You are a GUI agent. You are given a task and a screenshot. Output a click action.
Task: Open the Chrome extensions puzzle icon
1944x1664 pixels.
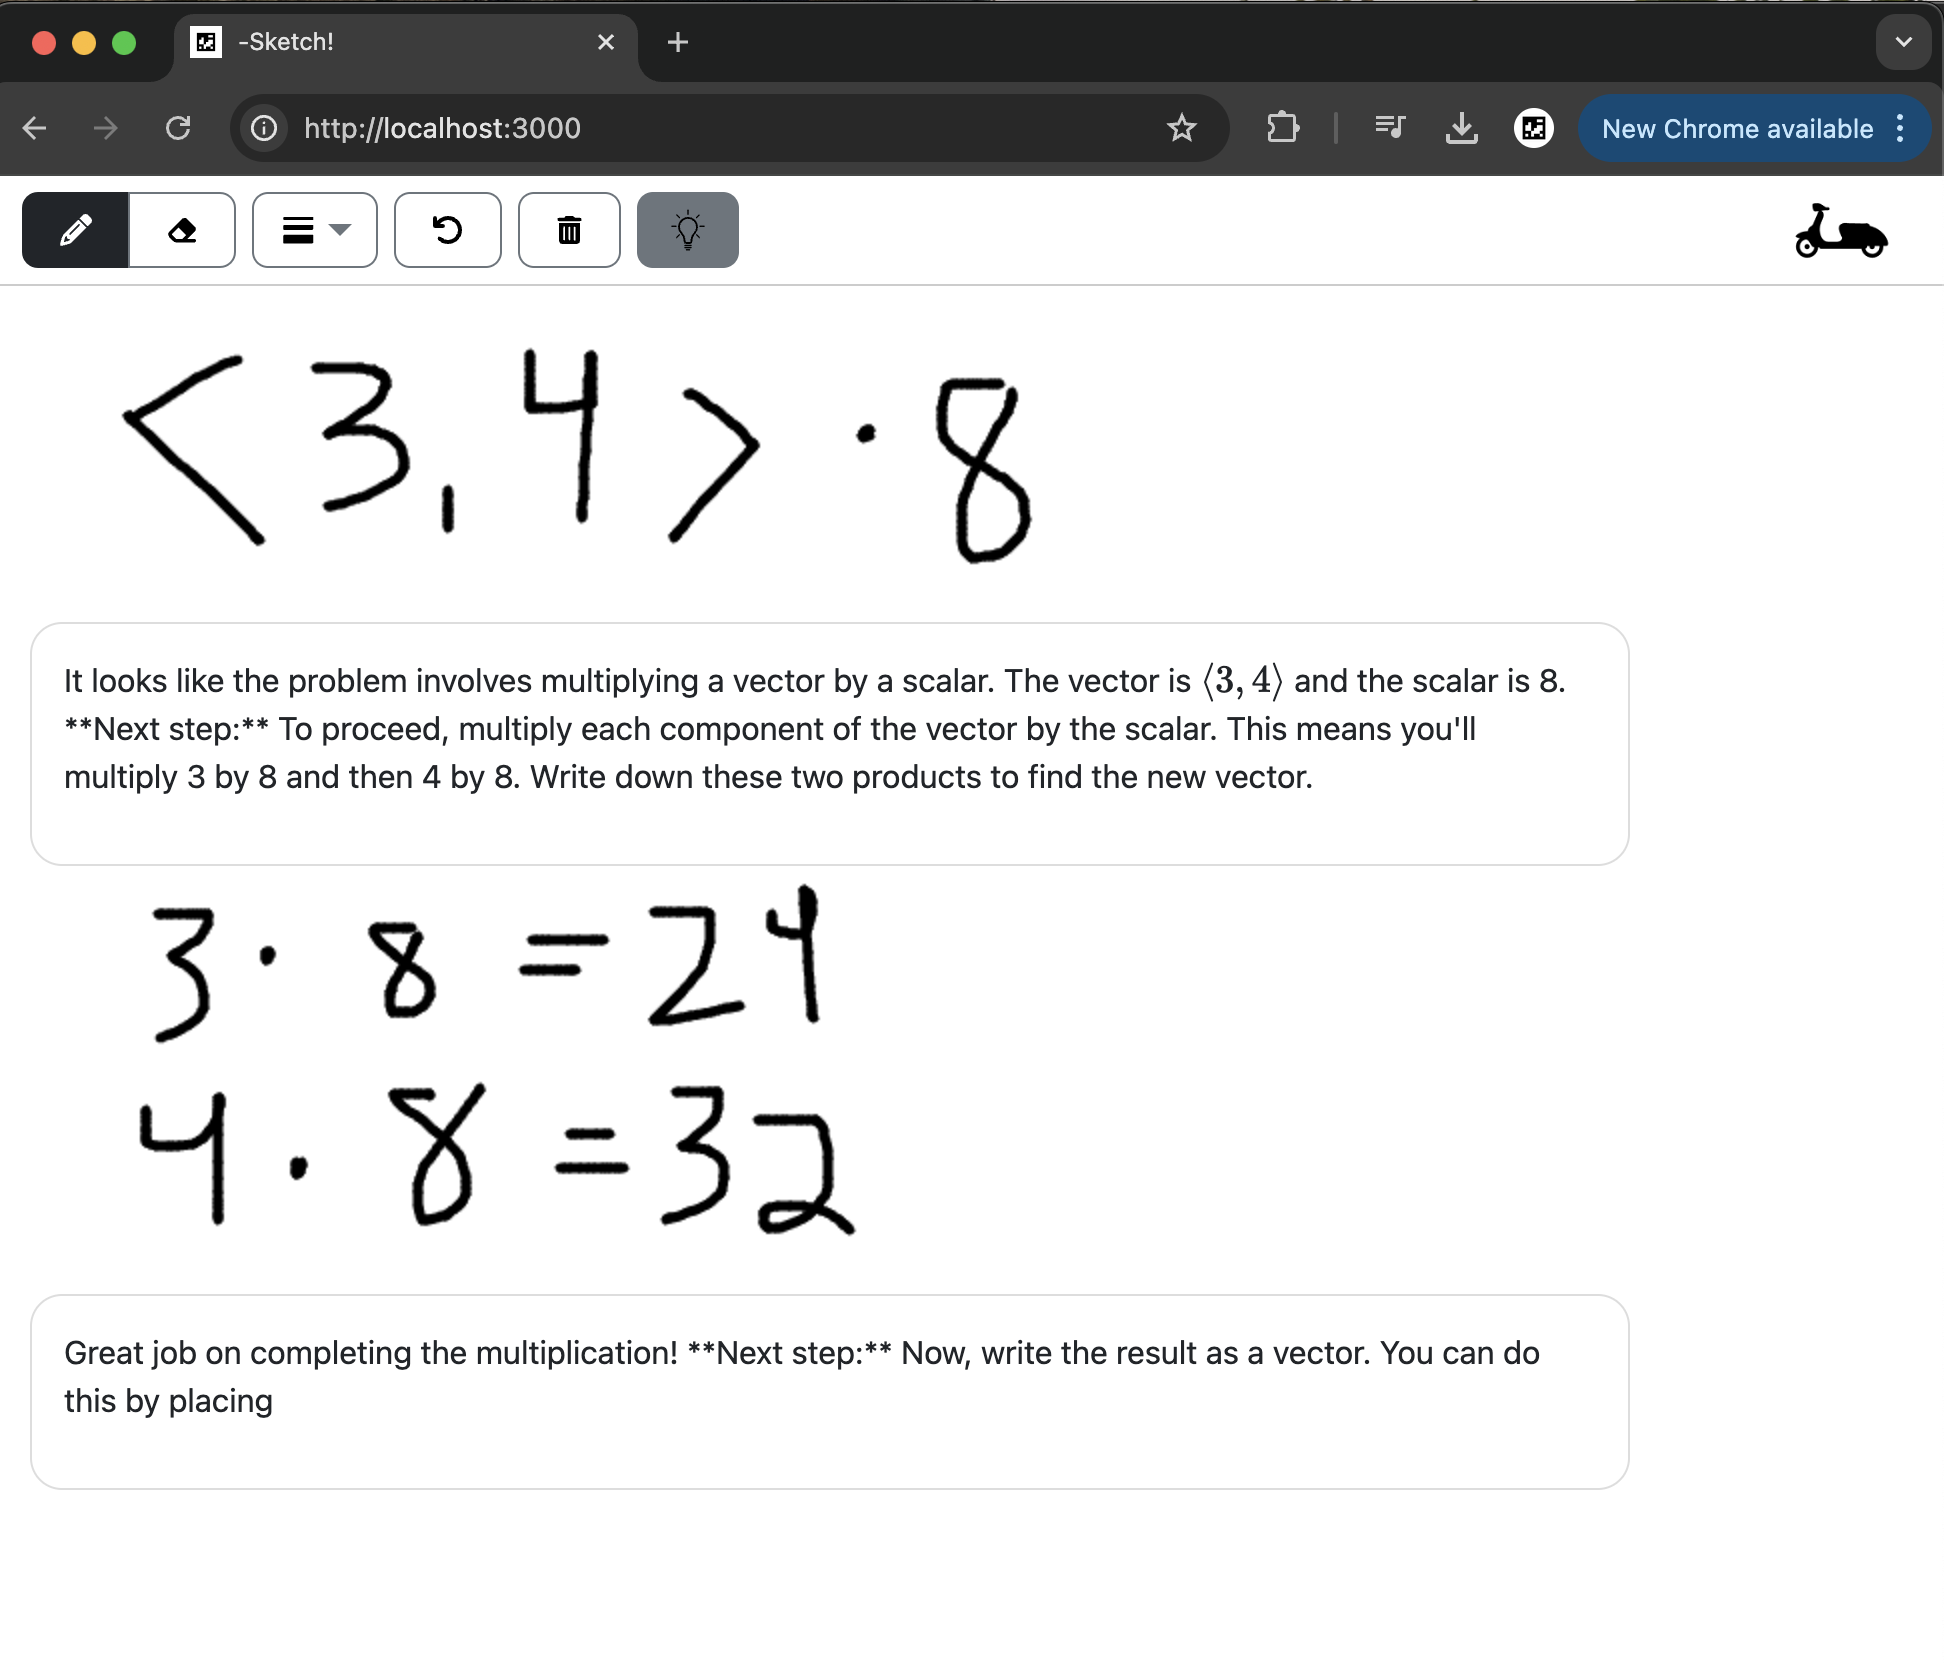(x=1282, y=128)
